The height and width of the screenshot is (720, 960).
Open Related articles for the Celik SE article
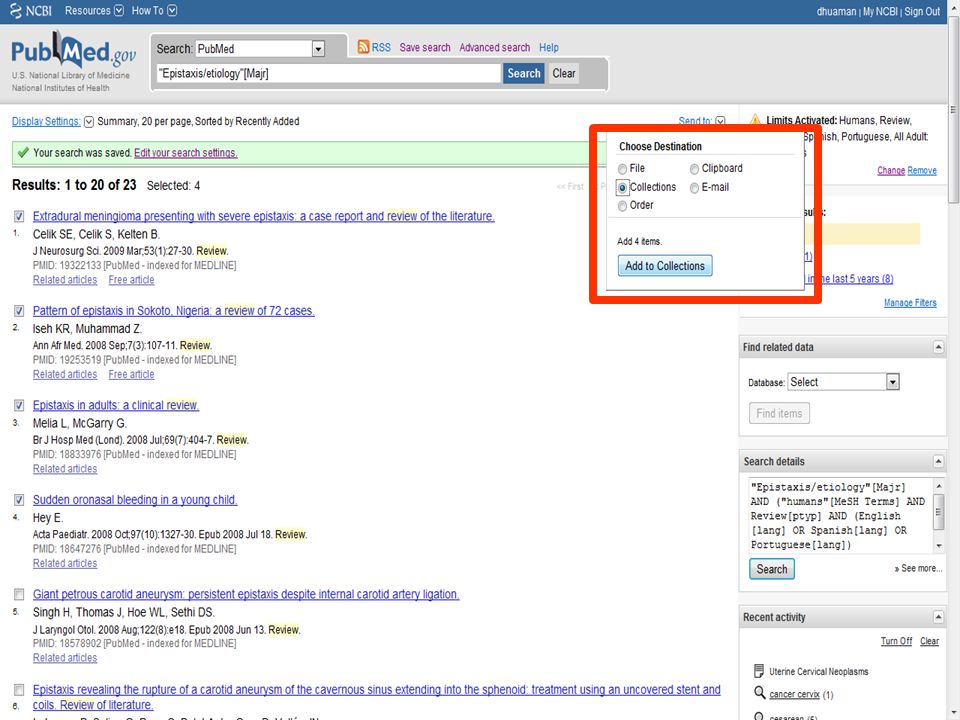click(65, 280)
